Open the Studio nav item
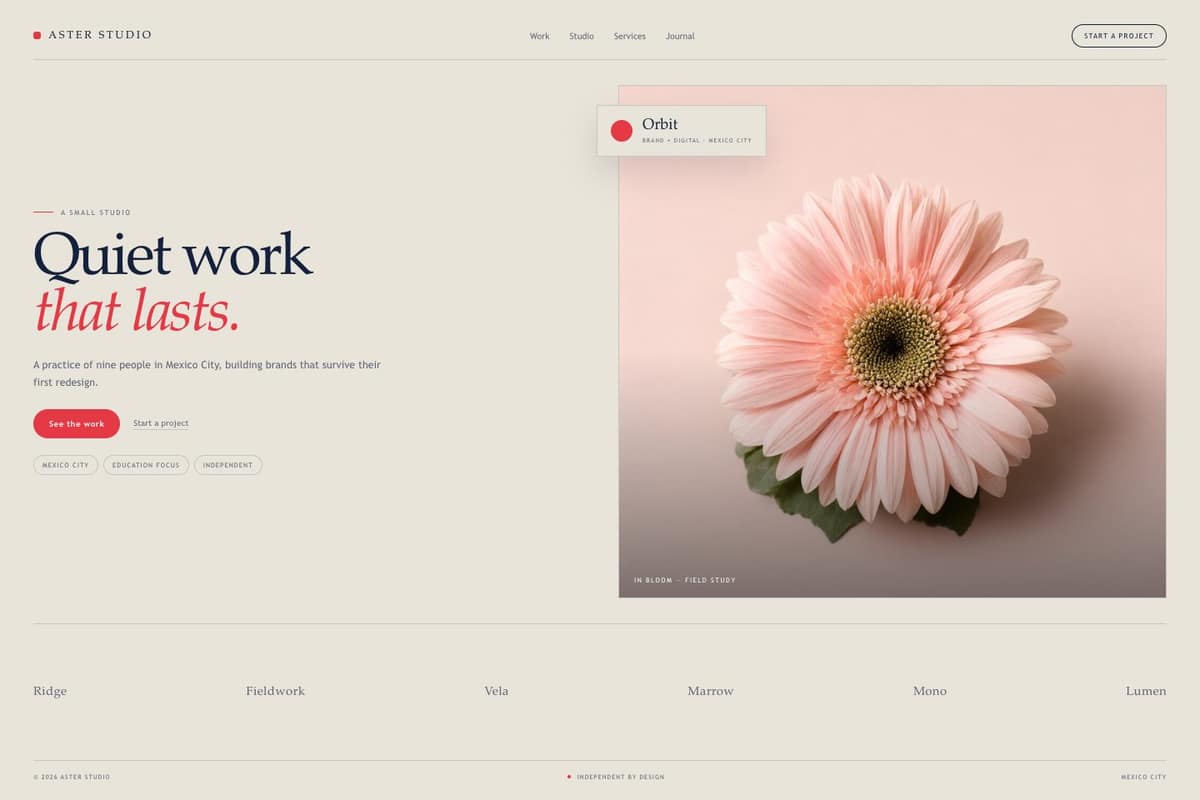 582,36
